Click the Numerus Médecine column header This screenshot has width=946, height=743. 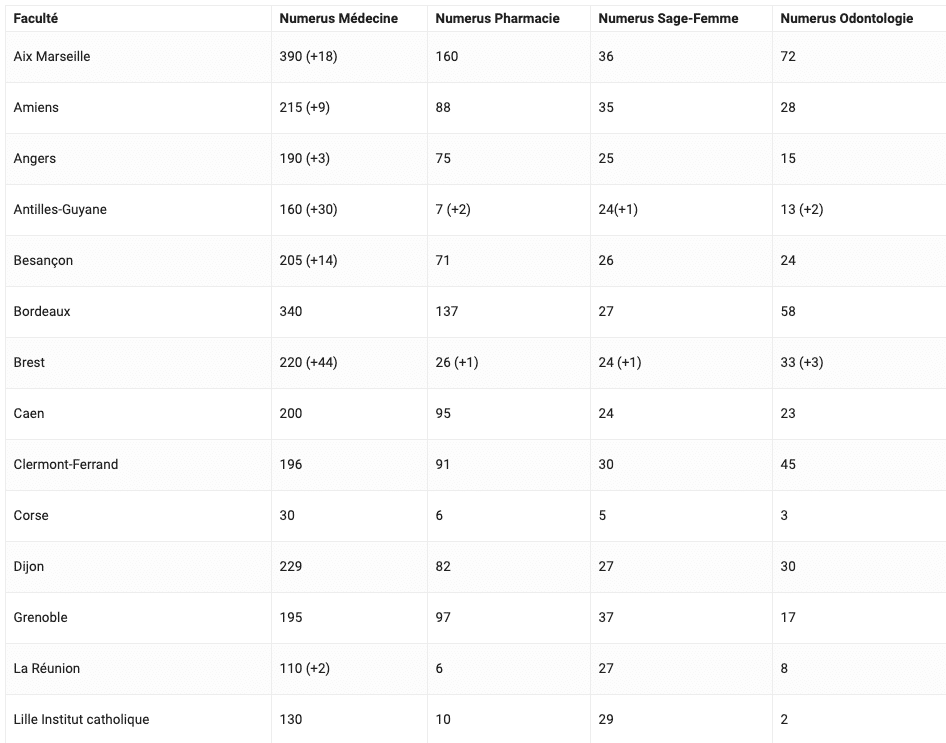[x=338, y=19]
